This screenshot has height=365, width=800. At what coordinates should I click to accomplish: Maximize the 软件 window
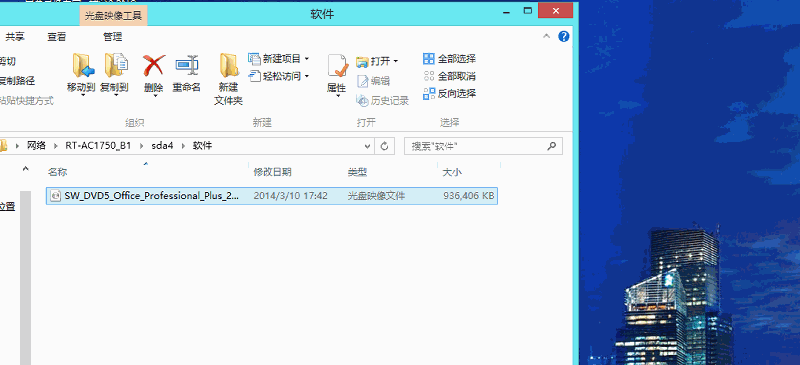(x=528, y=10)
